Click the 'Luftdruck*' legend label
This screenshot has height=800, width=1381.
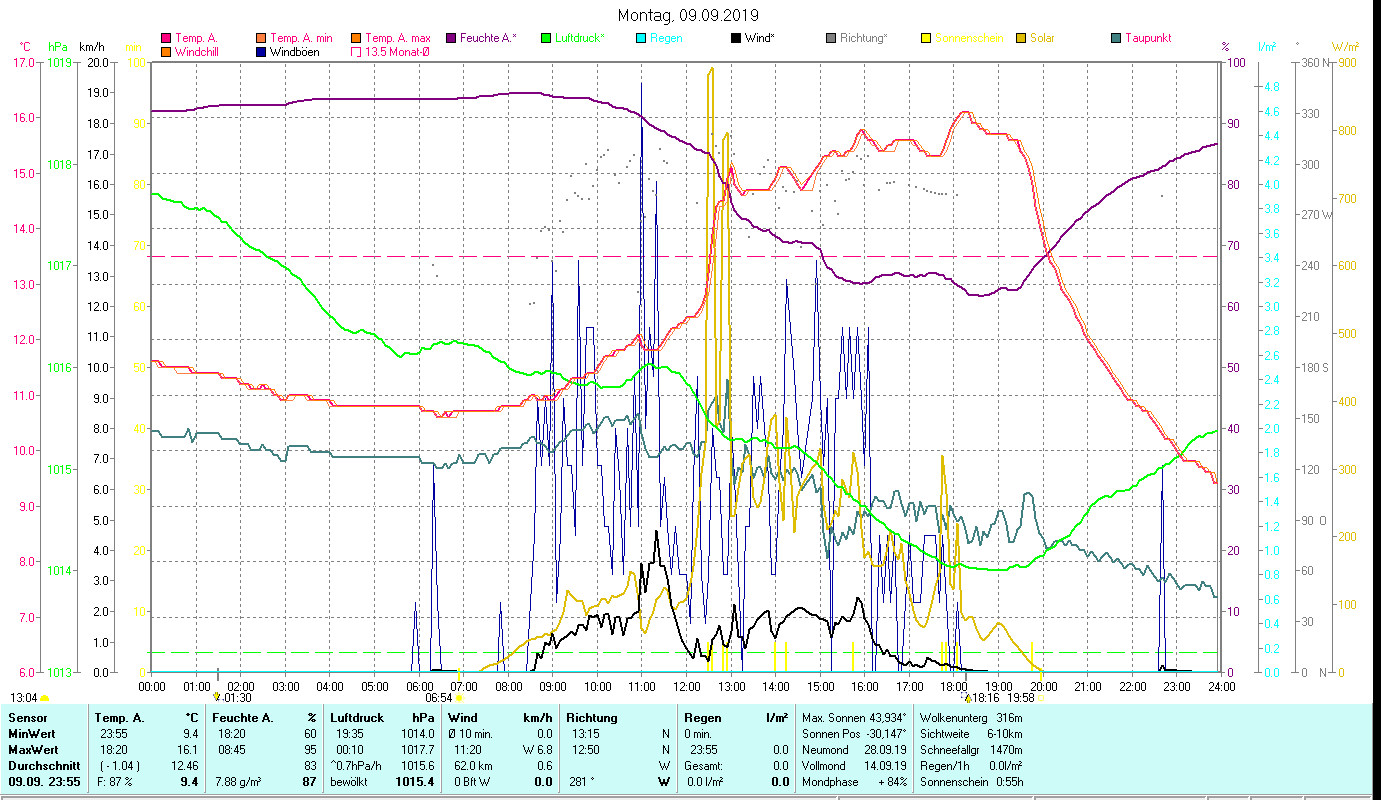coord(579,38)
